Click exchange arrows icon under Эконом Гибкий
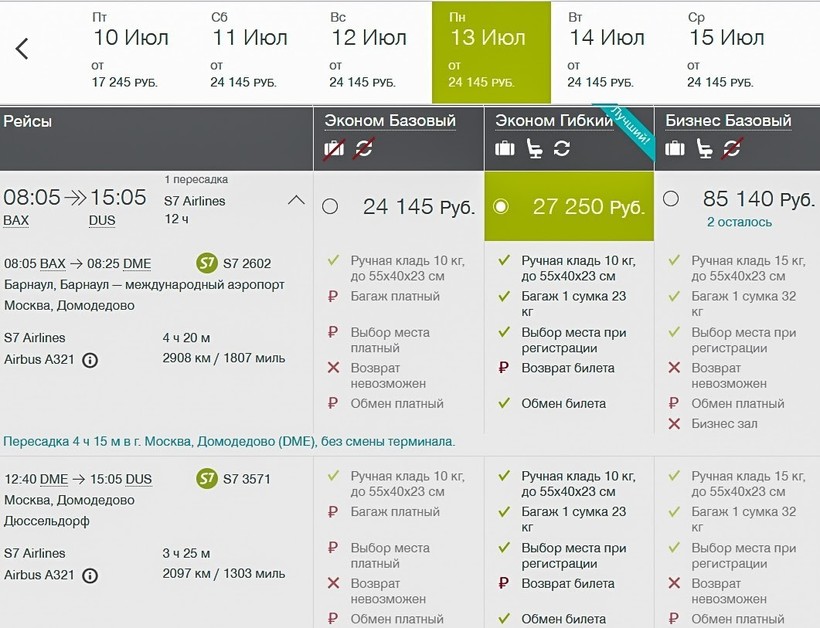This screenshot has height=628, width=820. click(562, 149)
